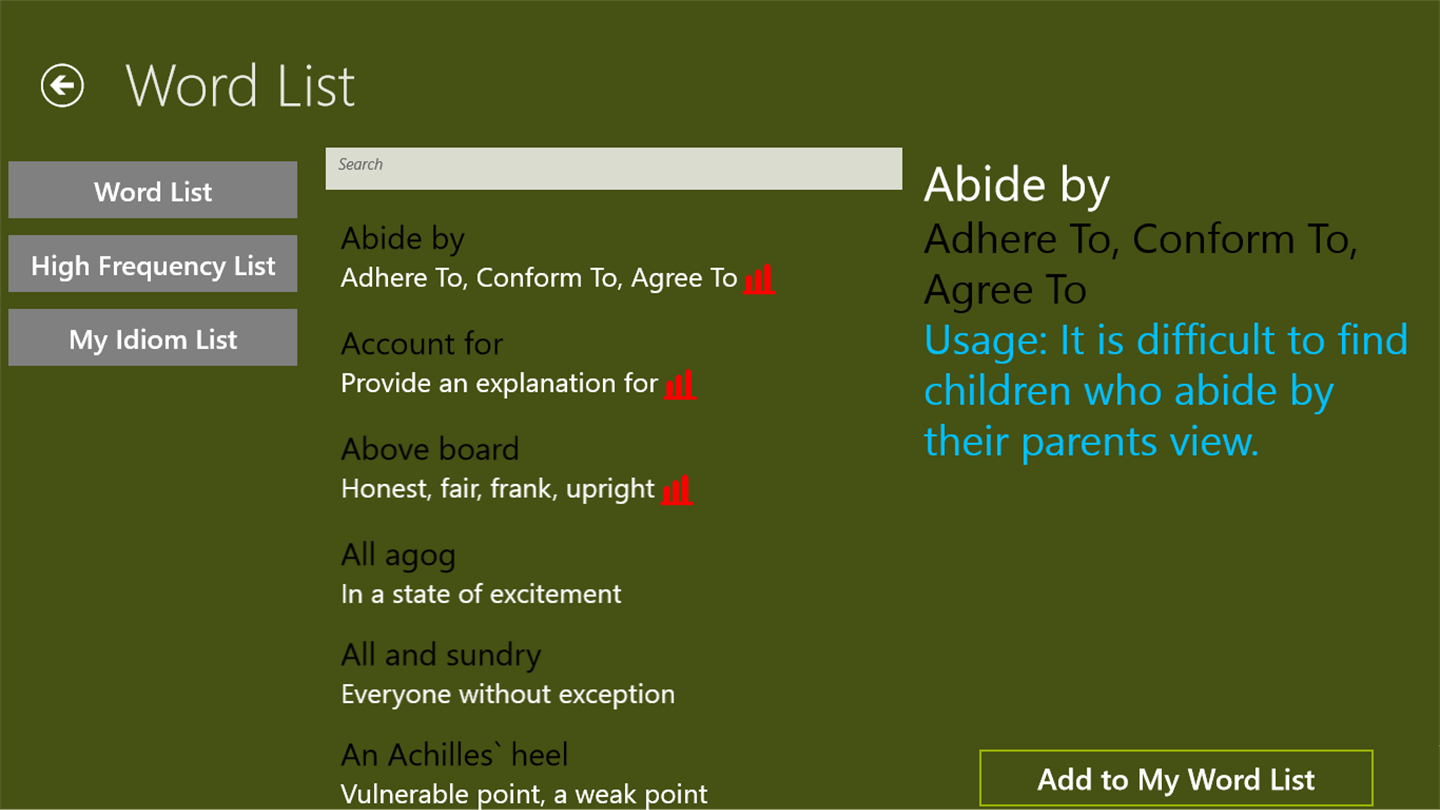This screenshot has width=1440, height=810.
Task: Select the 'All agog' idiom entry
Action: point(398,555)
